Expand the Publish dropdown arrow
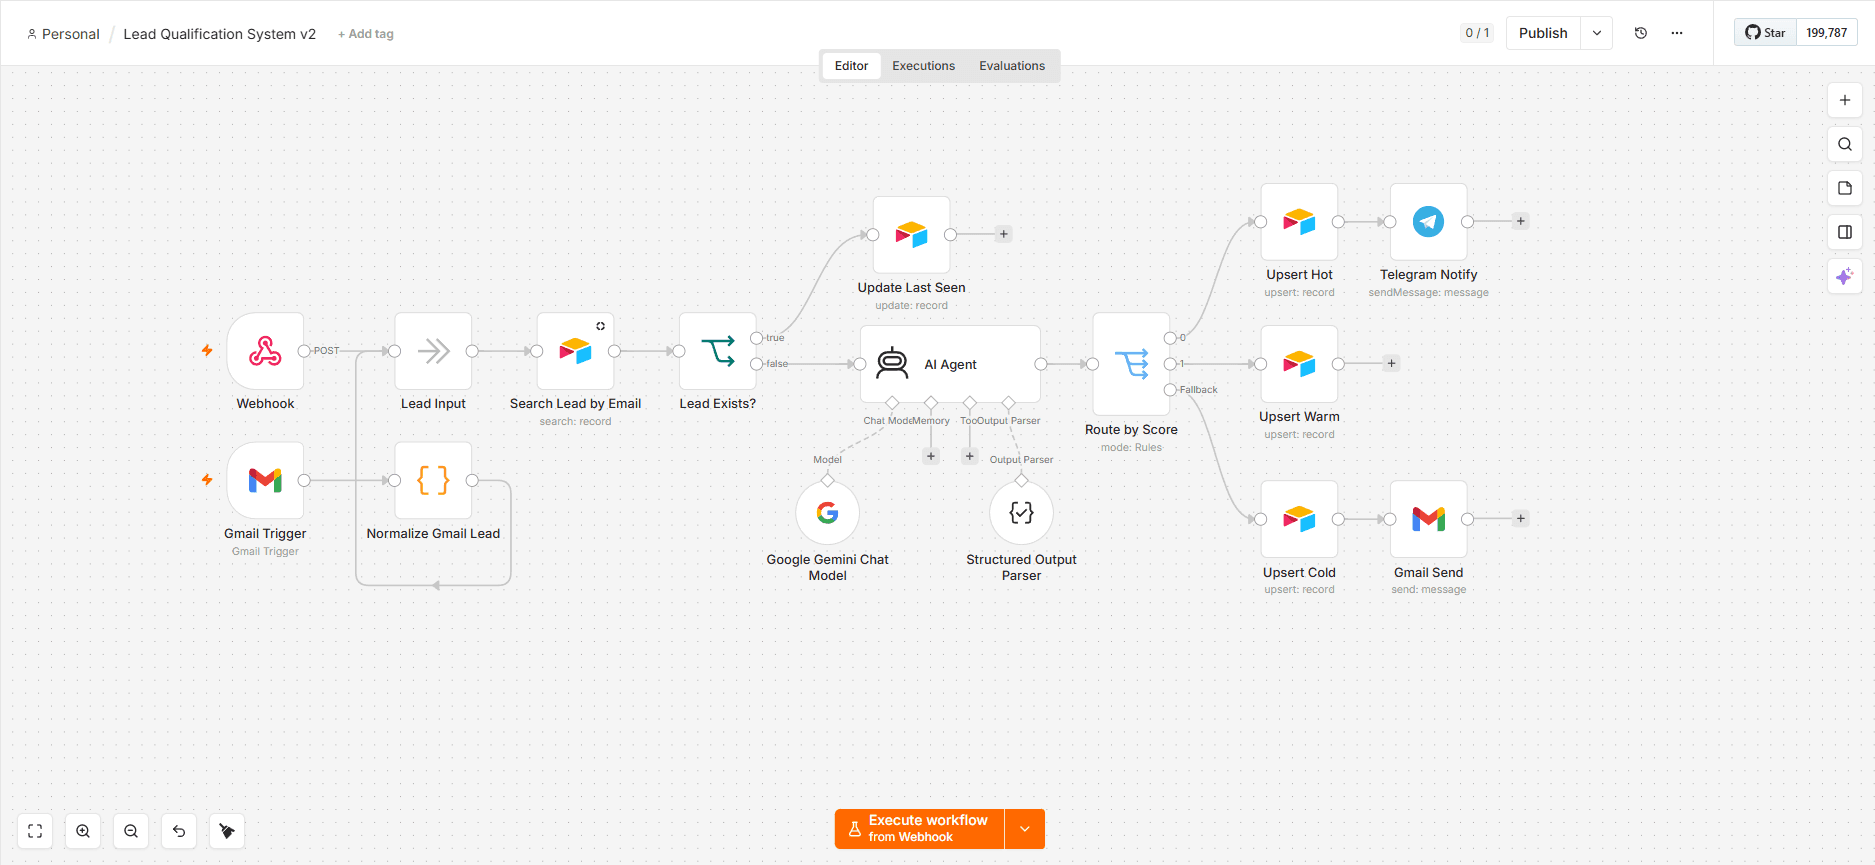The height and width of the screenshot is (865, 1875). 1597,33
